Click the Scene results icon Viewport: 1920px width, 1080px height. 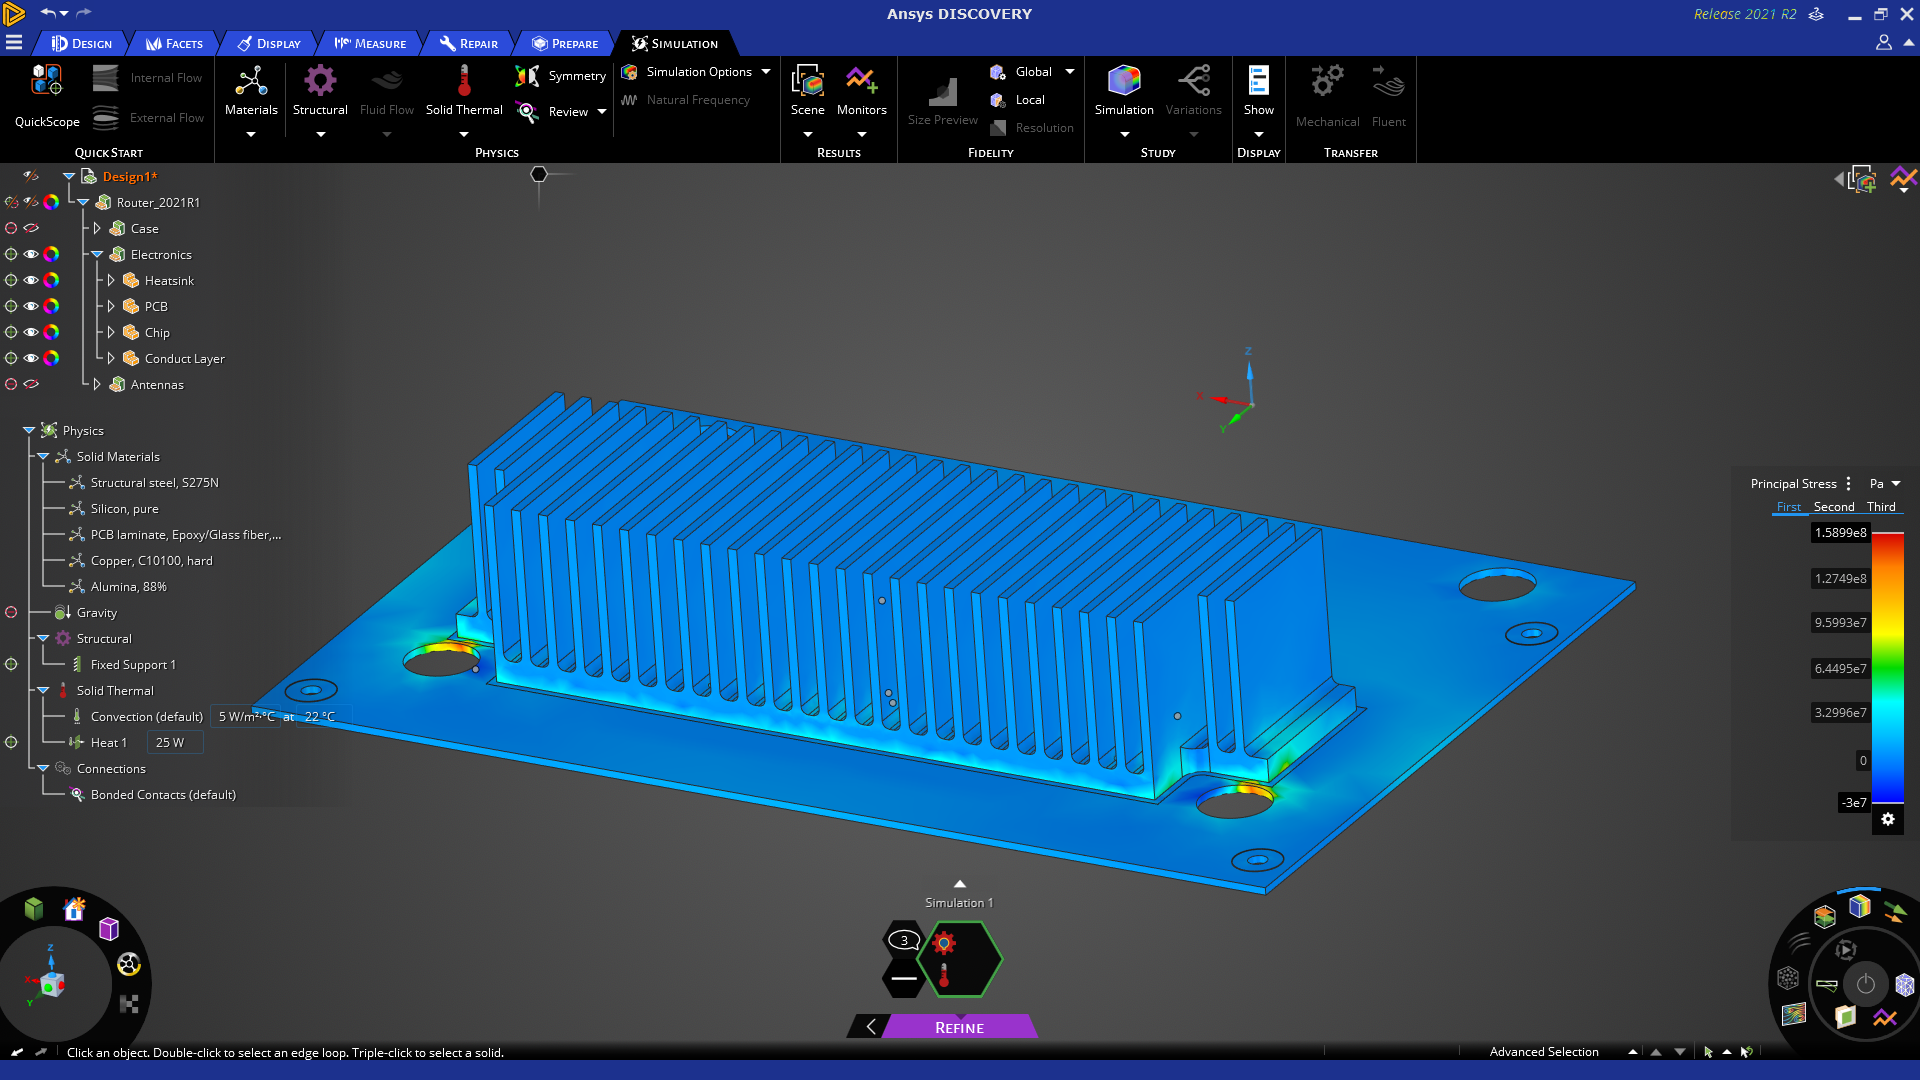807,82
